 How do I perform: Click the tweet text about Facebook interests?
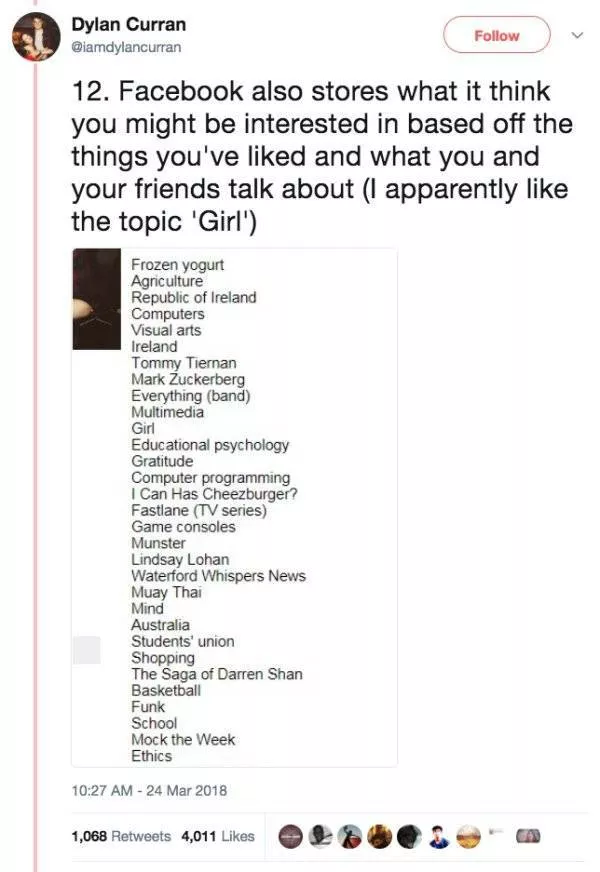pyautogui.click(x=320, y=157)
